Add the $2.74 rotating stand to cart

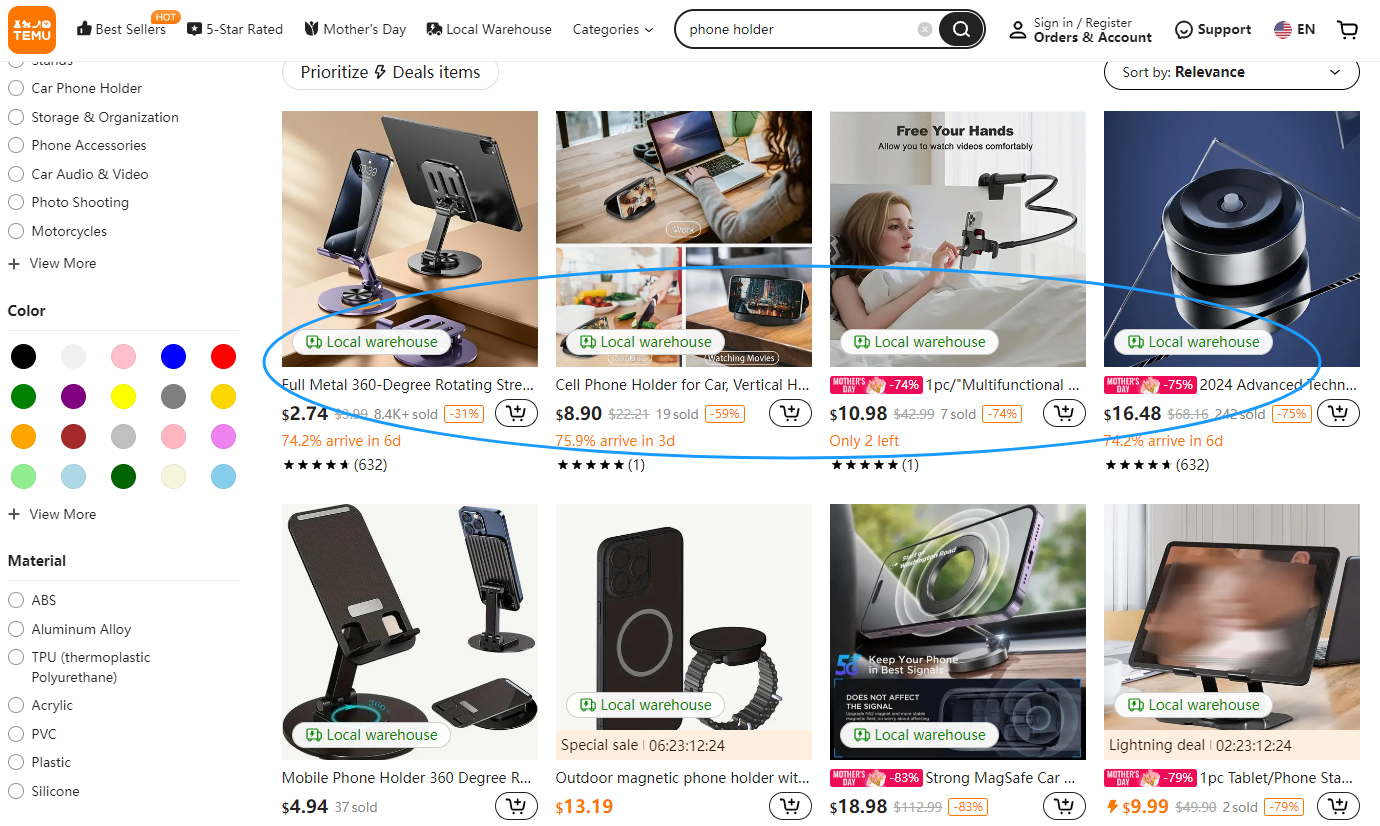(516, 413)
